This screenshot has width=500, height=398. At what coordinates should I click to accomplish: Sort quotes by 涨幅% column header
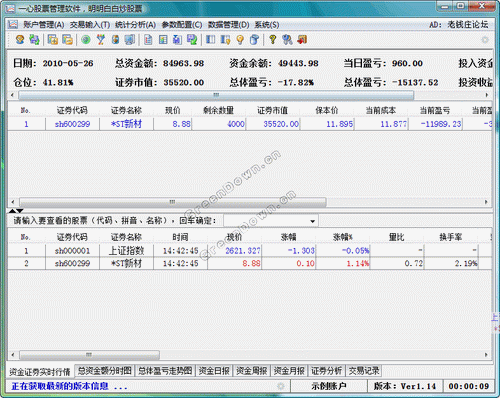pyautogui.click(x=343, y=237)
